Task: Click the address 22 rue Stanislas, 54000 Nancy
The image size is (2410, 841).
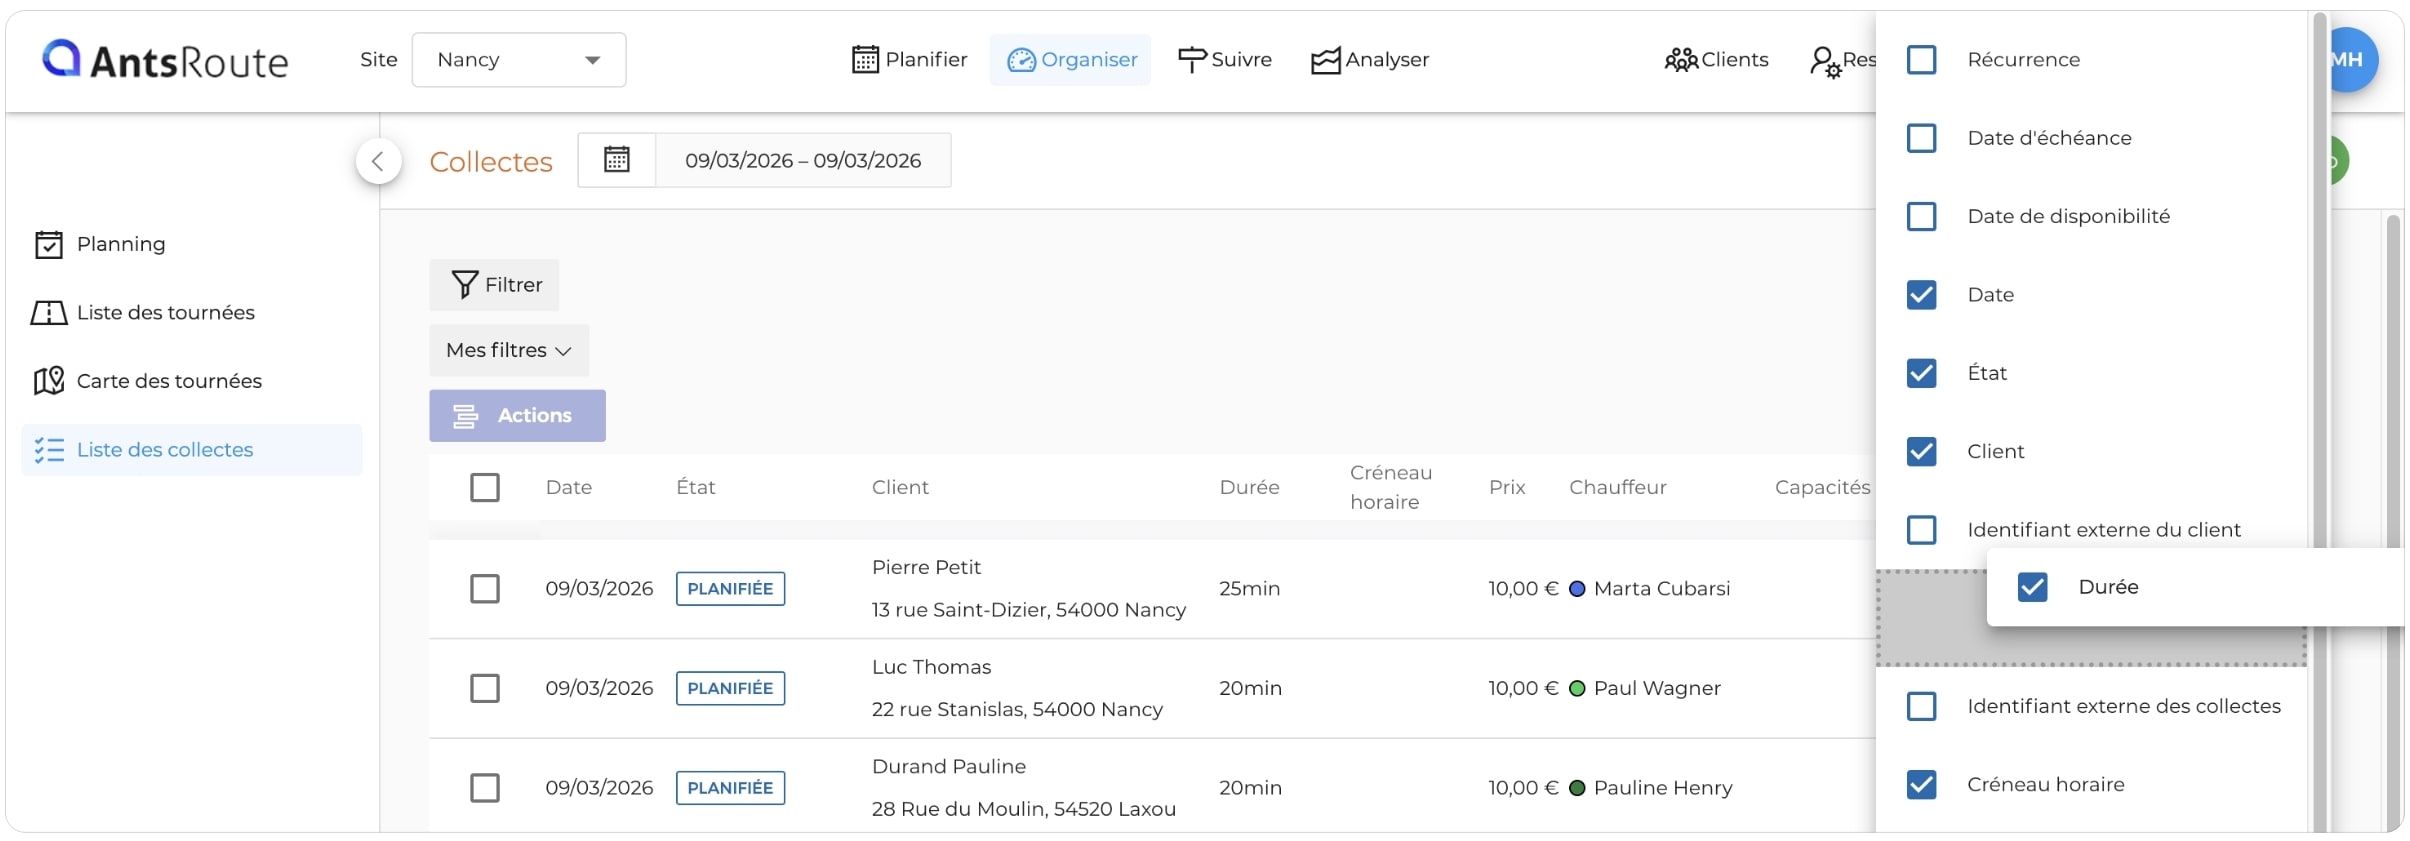Action: pyautogui.click(x=1017, y=709)
